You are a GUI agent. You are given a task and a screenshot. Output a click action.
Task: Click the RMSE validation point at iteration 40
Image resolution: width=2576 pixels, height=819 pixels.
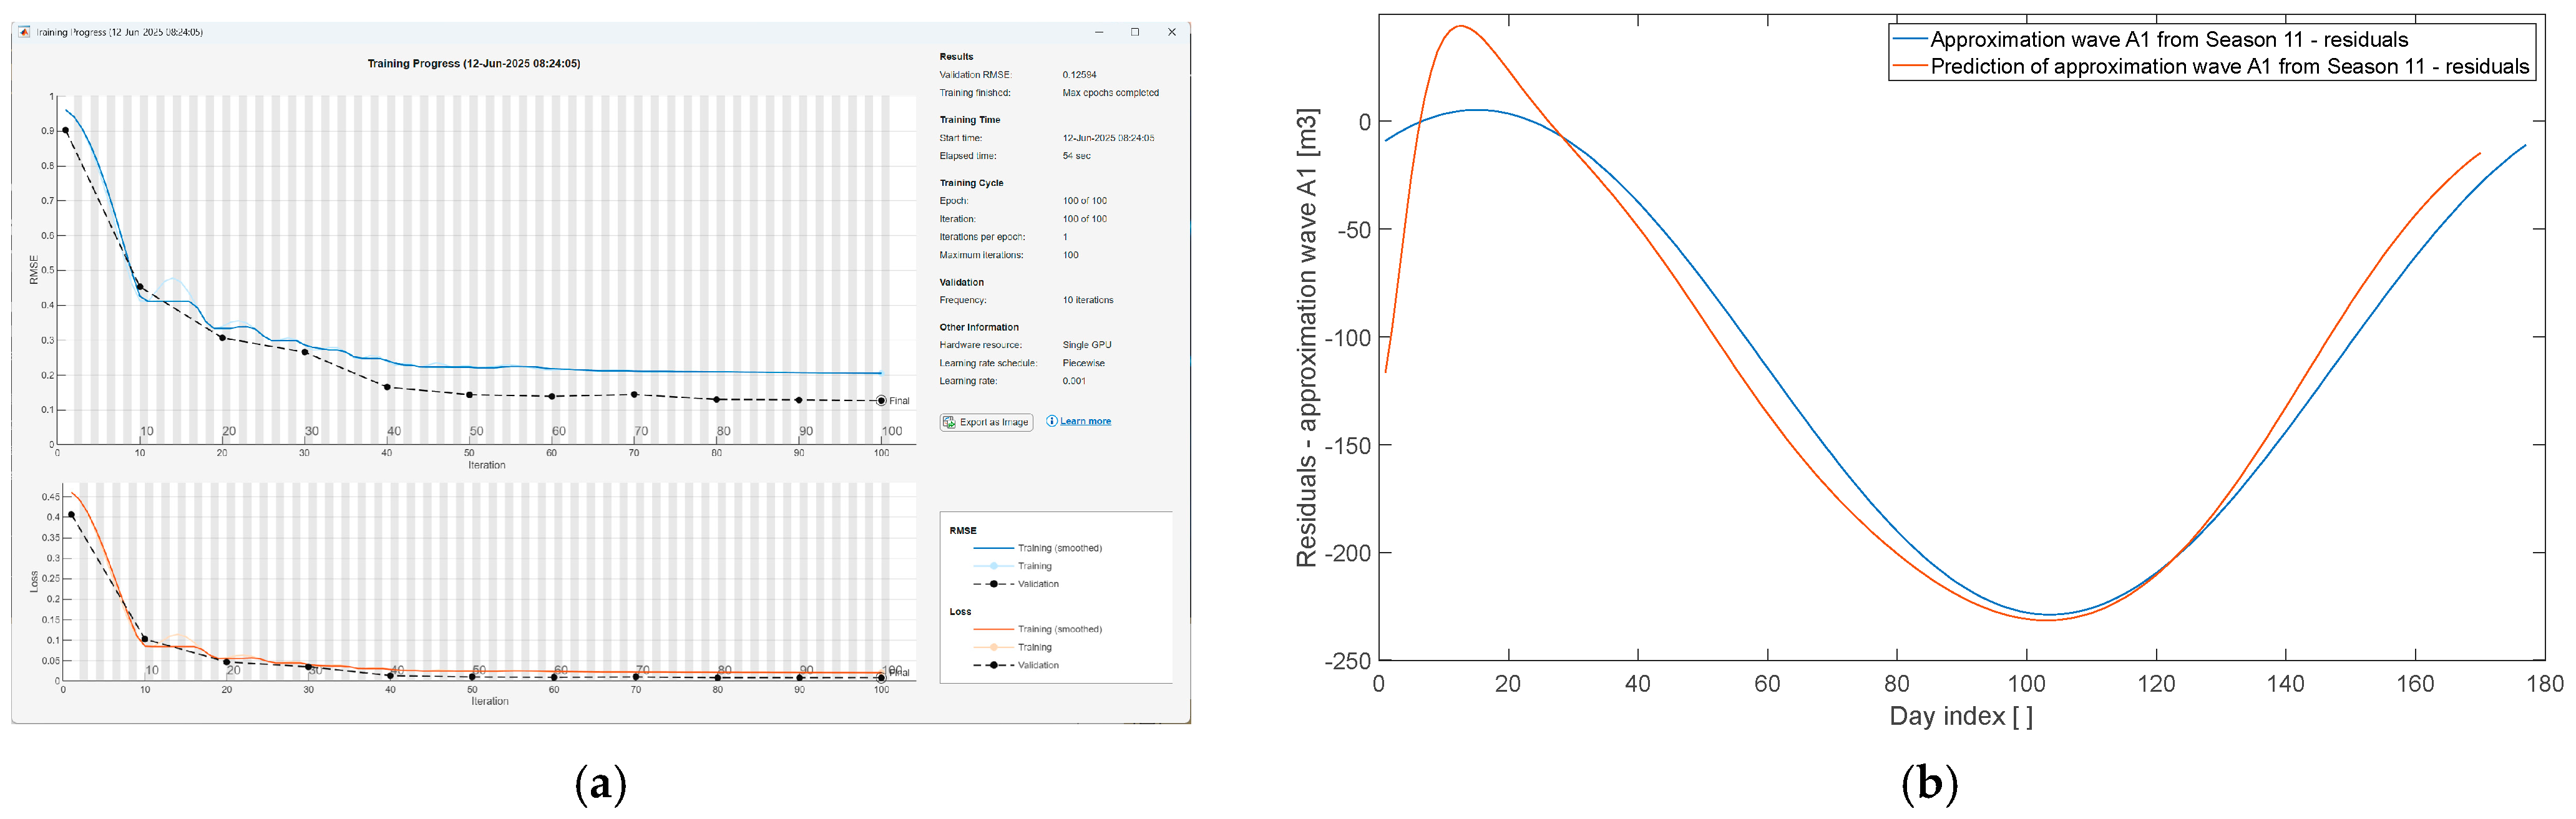pos(387,387)
